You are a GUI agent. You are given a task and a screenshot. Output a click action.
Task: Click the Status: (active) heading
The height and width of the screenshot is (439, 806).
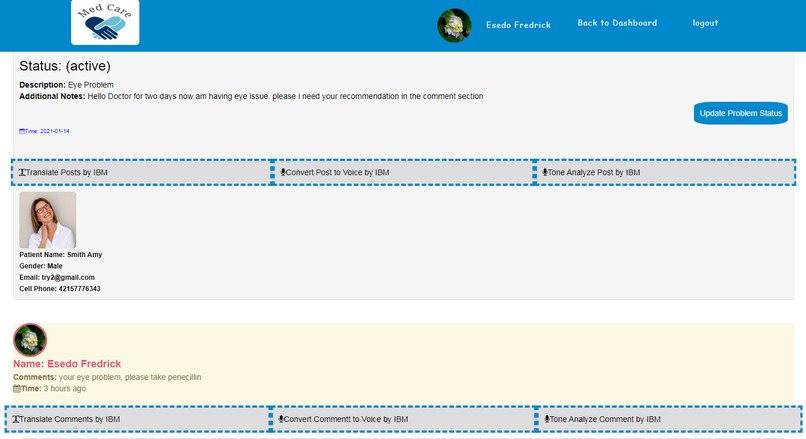coord(65,66)
